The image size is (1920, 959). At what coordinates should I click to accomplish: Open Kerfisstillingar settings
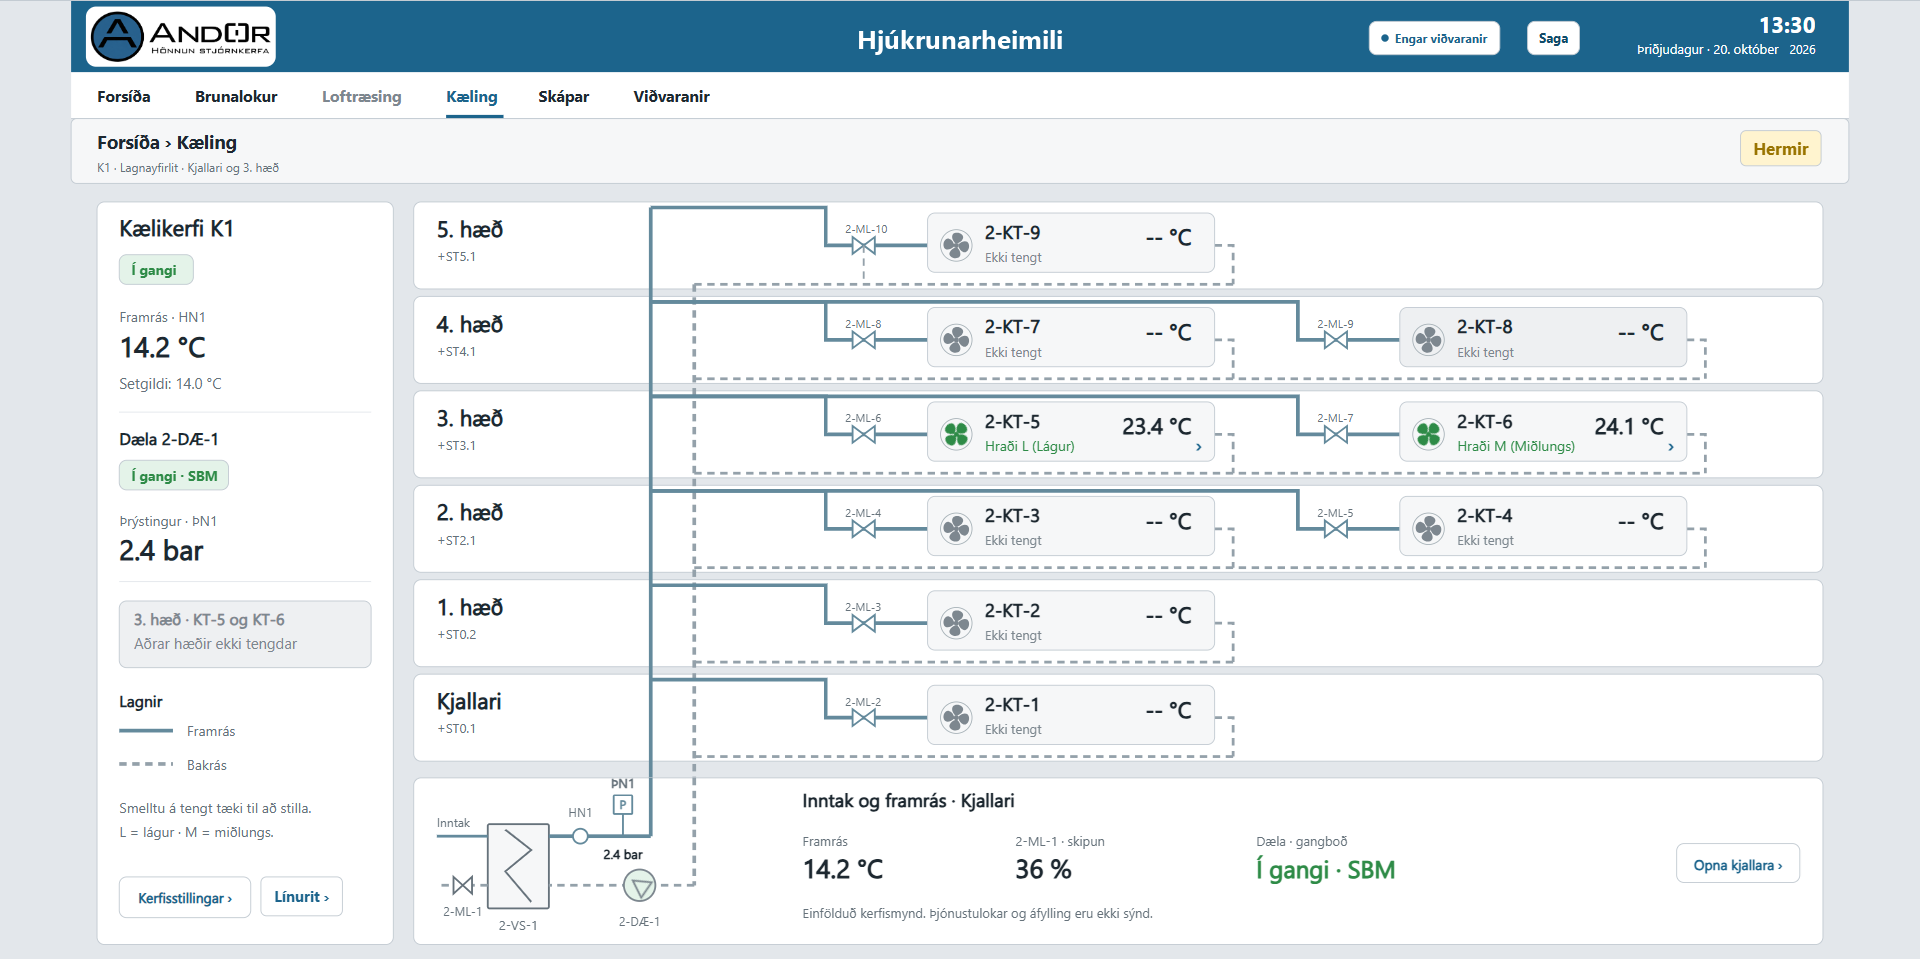tap(185, 897)
